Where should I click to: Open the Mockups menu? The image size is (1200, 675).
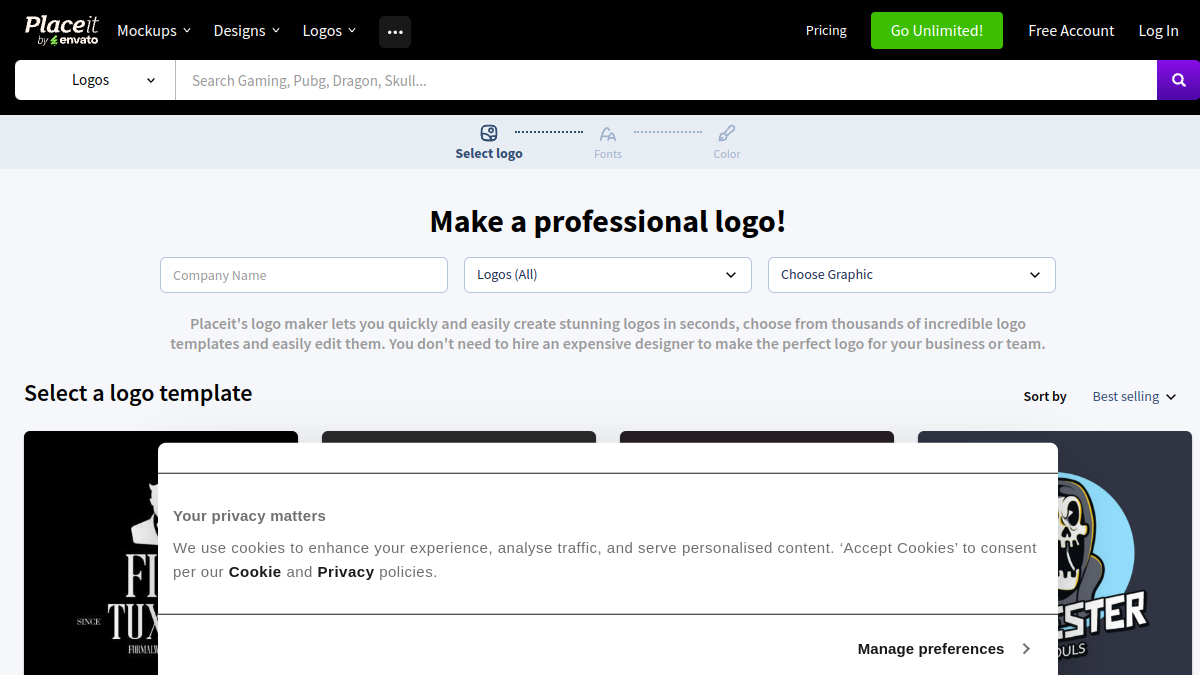(x=154, y=31)
